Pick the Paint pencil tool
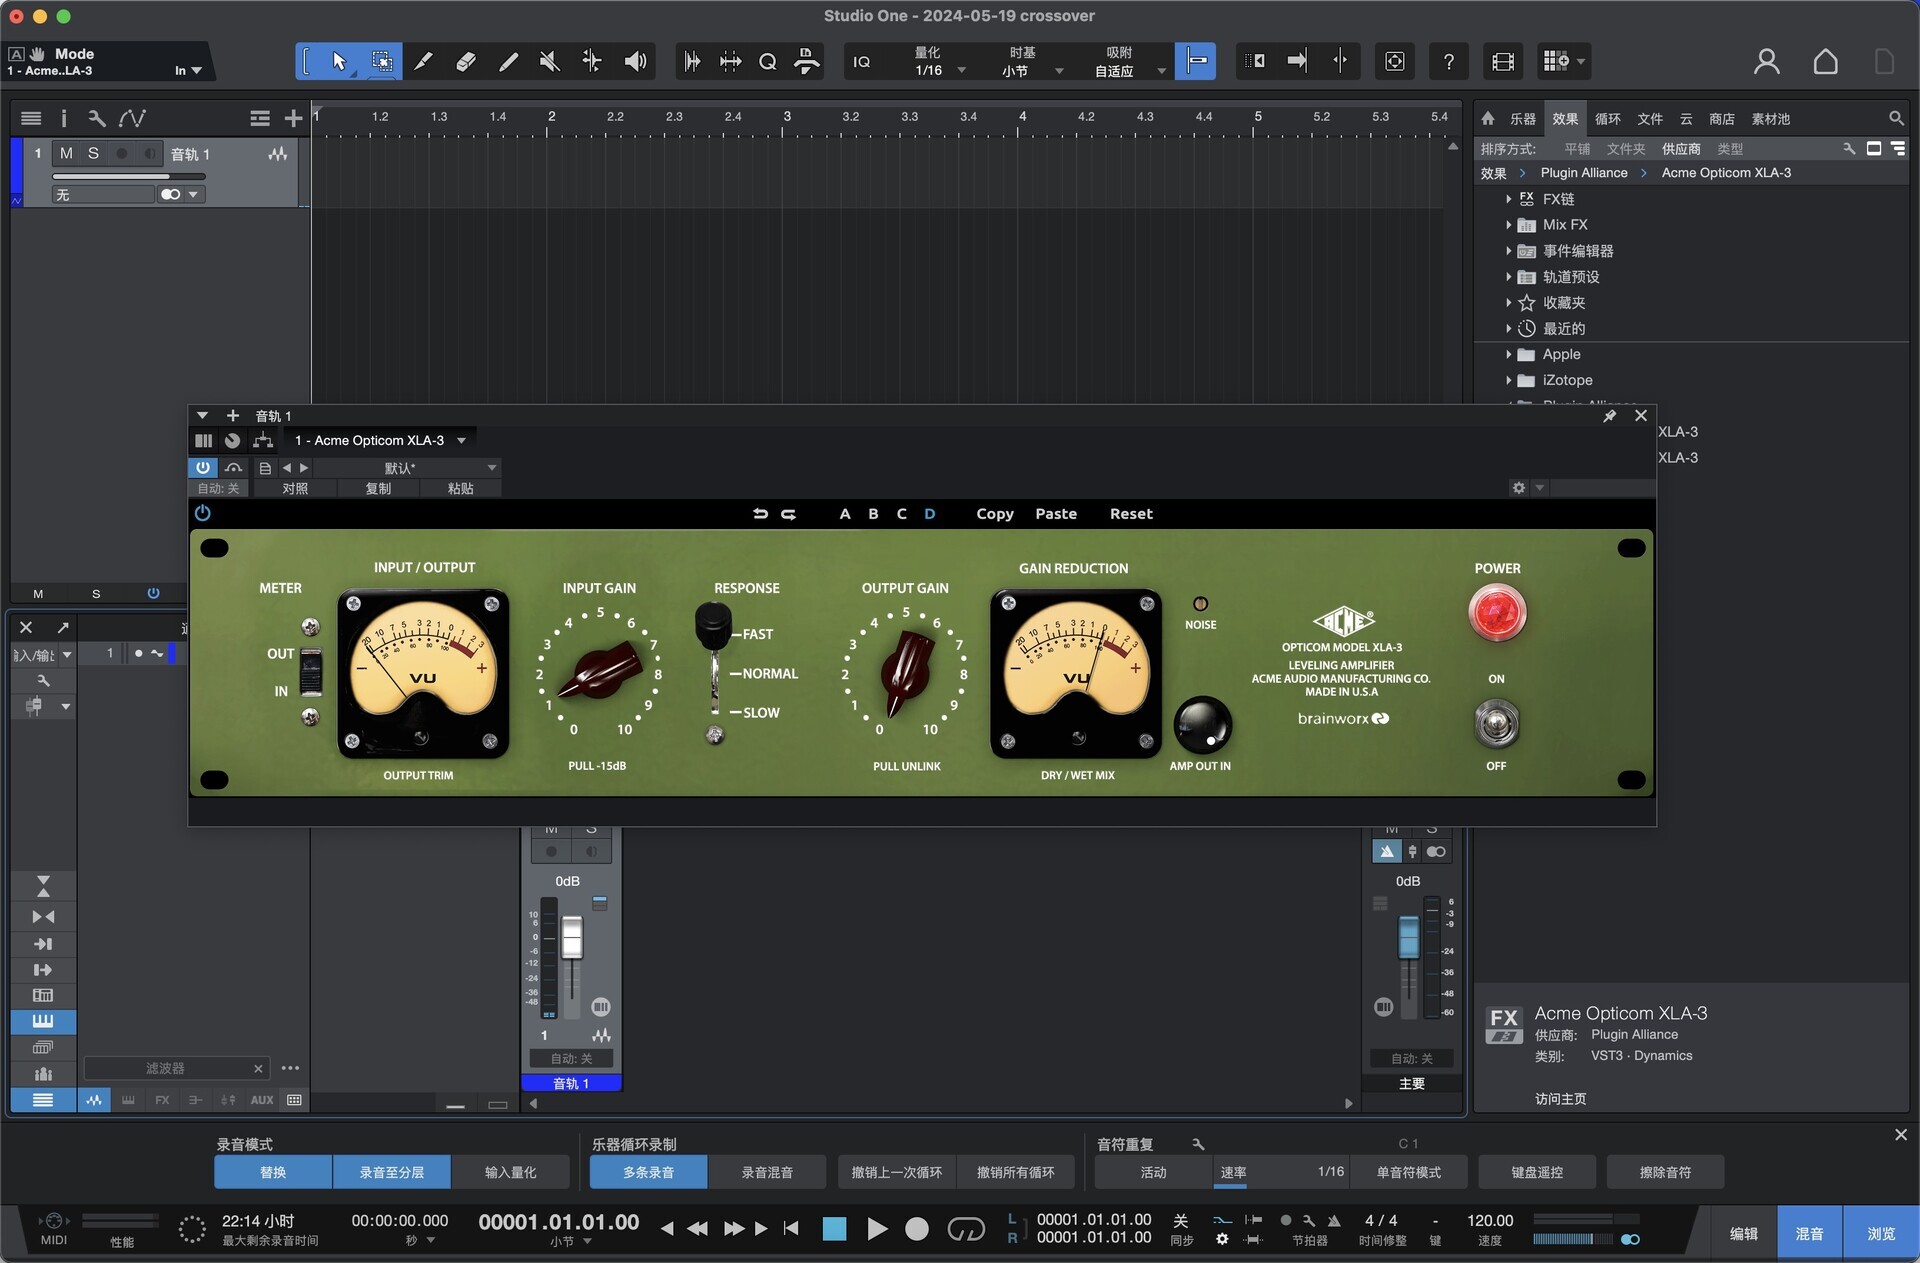The image size is (1920, 1263). (x=508, y=62)
